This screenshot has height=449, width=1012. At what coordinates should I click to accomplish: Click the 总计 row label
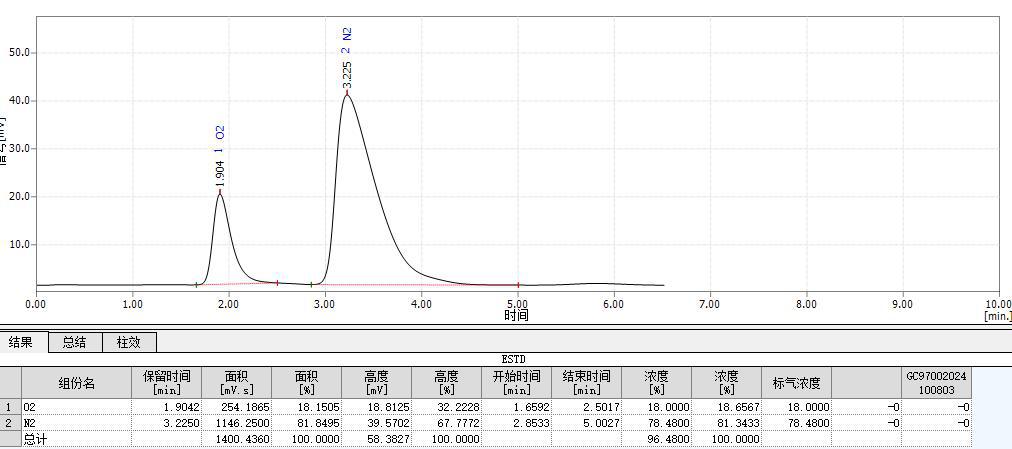click(x=77, y=439)
